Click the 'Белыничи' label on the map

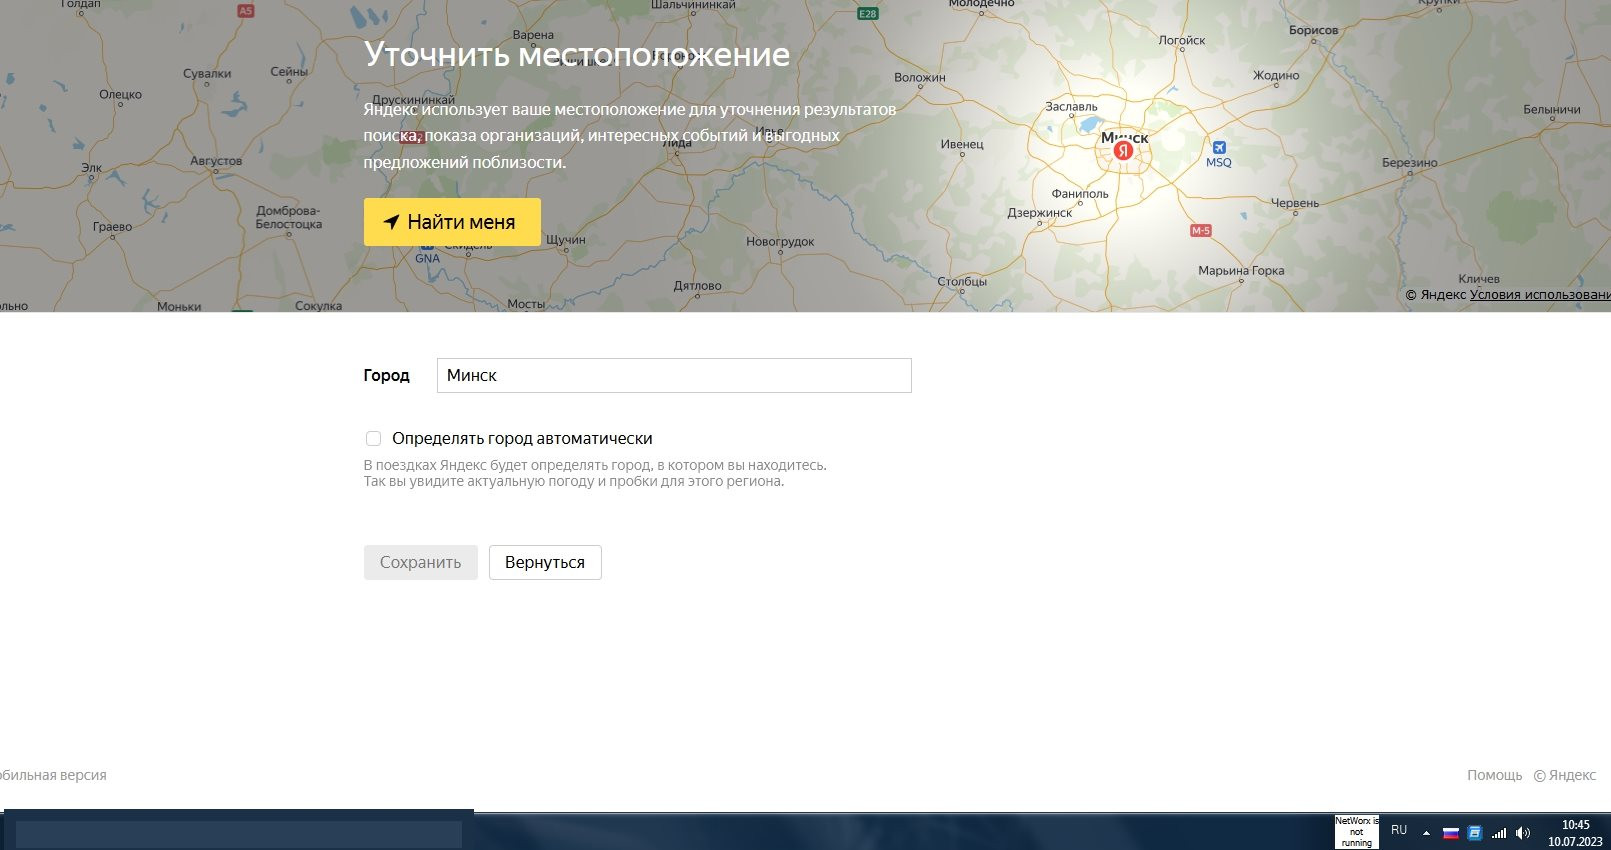[x=1552, y=109]
